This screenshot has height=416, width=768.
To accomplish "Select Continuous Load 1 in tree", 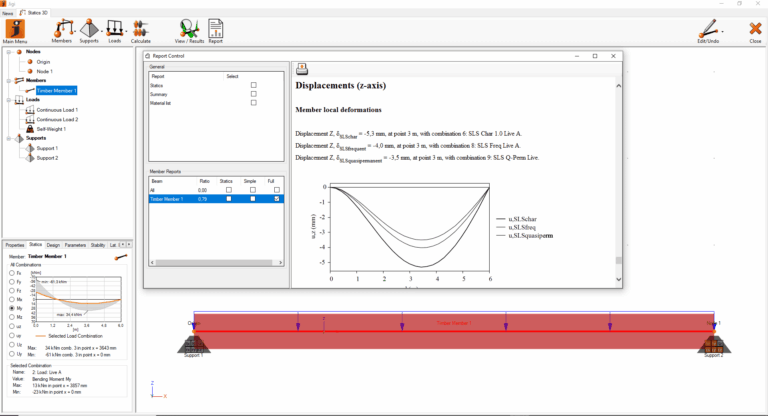I will coord(57,110).
